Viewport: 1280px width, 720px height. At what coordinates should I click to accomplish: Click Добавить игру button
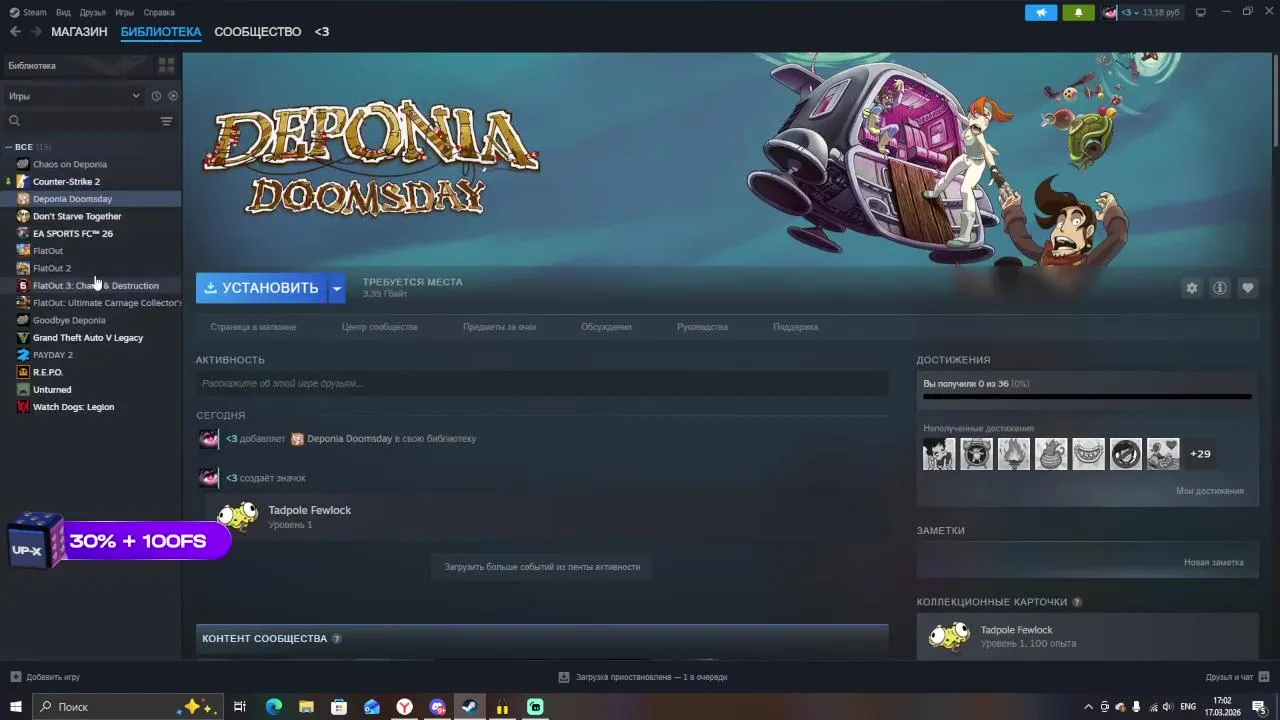(x=45, y=677)
